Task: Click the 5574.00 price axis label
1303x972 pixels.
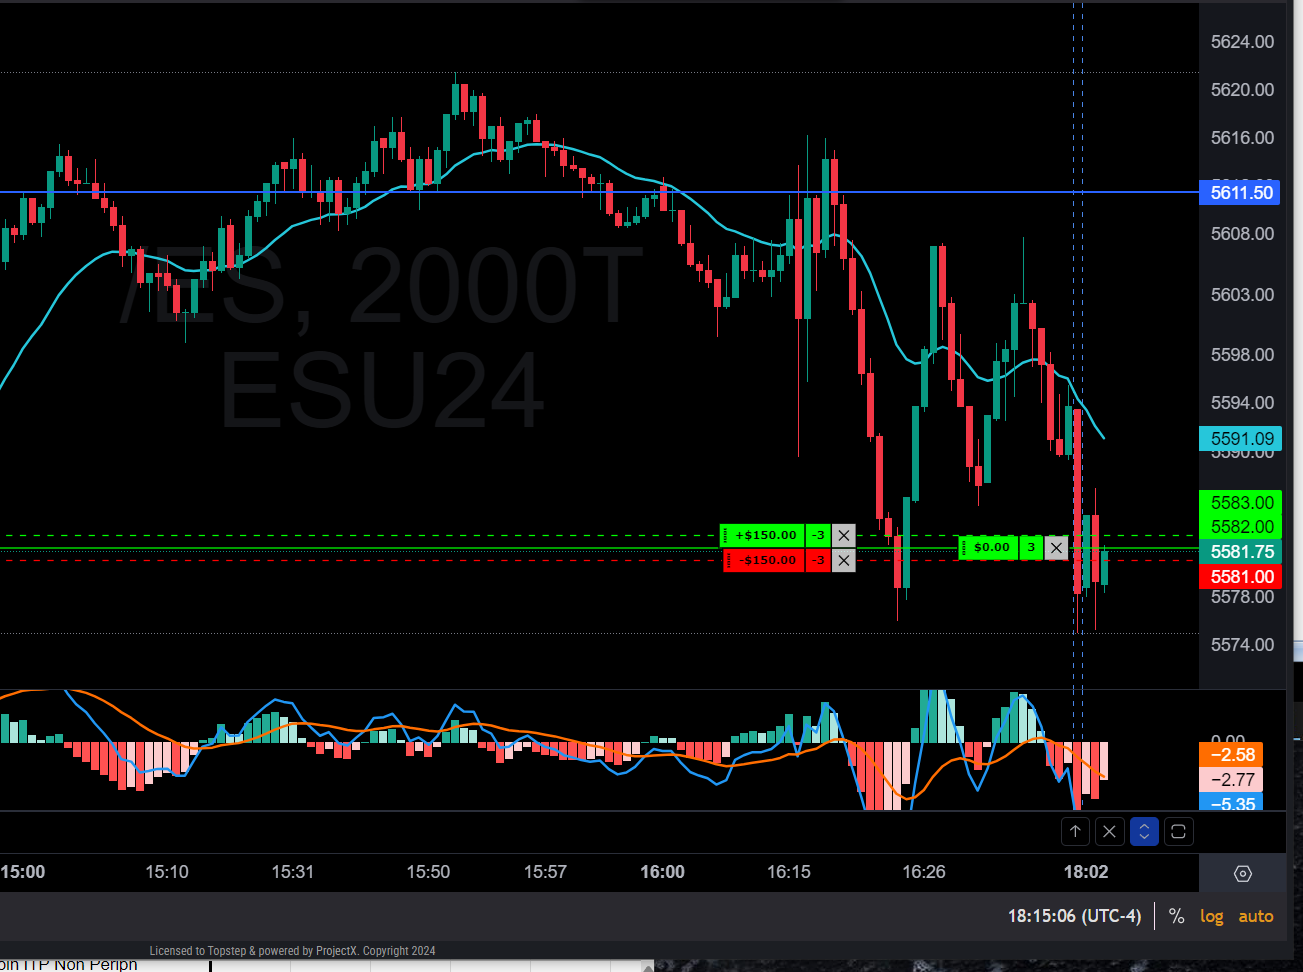Action: click(x=1242, y=645)
